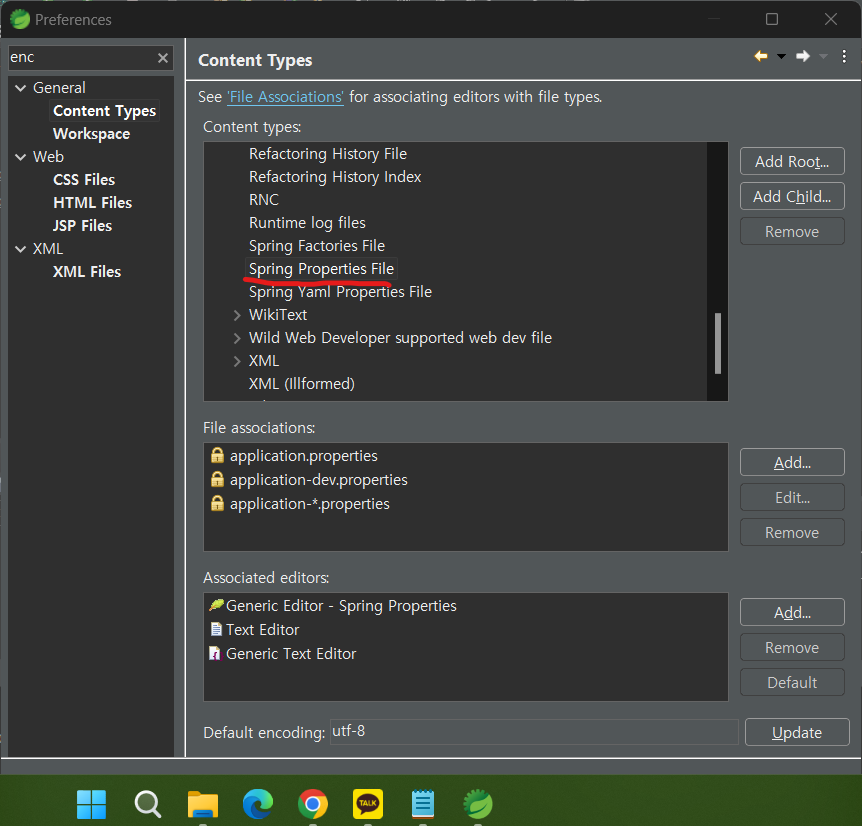This screenshot has height=826, width=862.
Task: Click Spring leaf icon of Generic Editor
Action: click(x=216, y=605)
